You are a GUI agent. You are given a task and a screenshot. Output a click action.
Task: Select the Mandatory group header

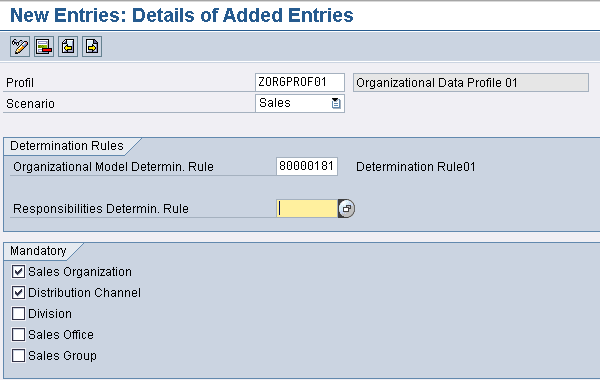coord(38,251)
